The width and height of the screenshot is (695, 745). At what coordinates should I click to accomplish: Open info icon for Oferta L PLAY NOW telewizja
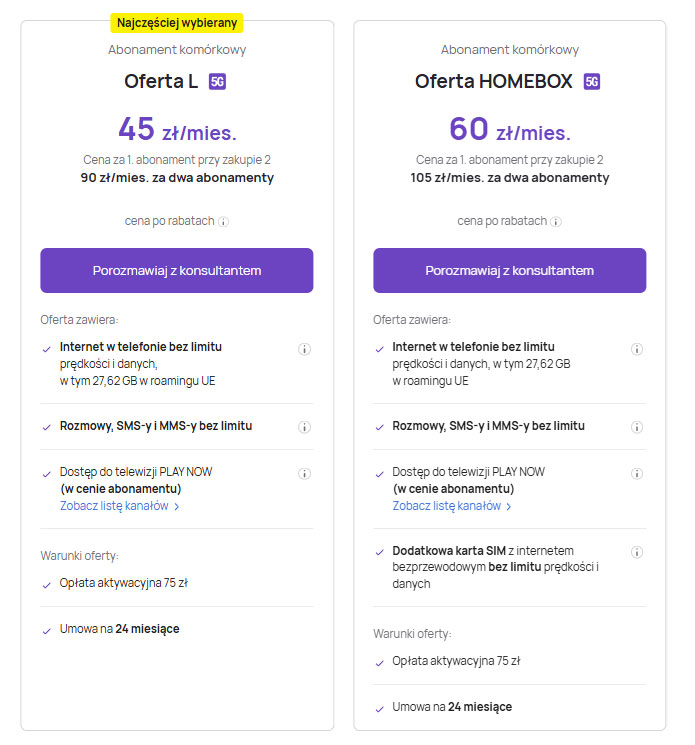coord(304,474)
